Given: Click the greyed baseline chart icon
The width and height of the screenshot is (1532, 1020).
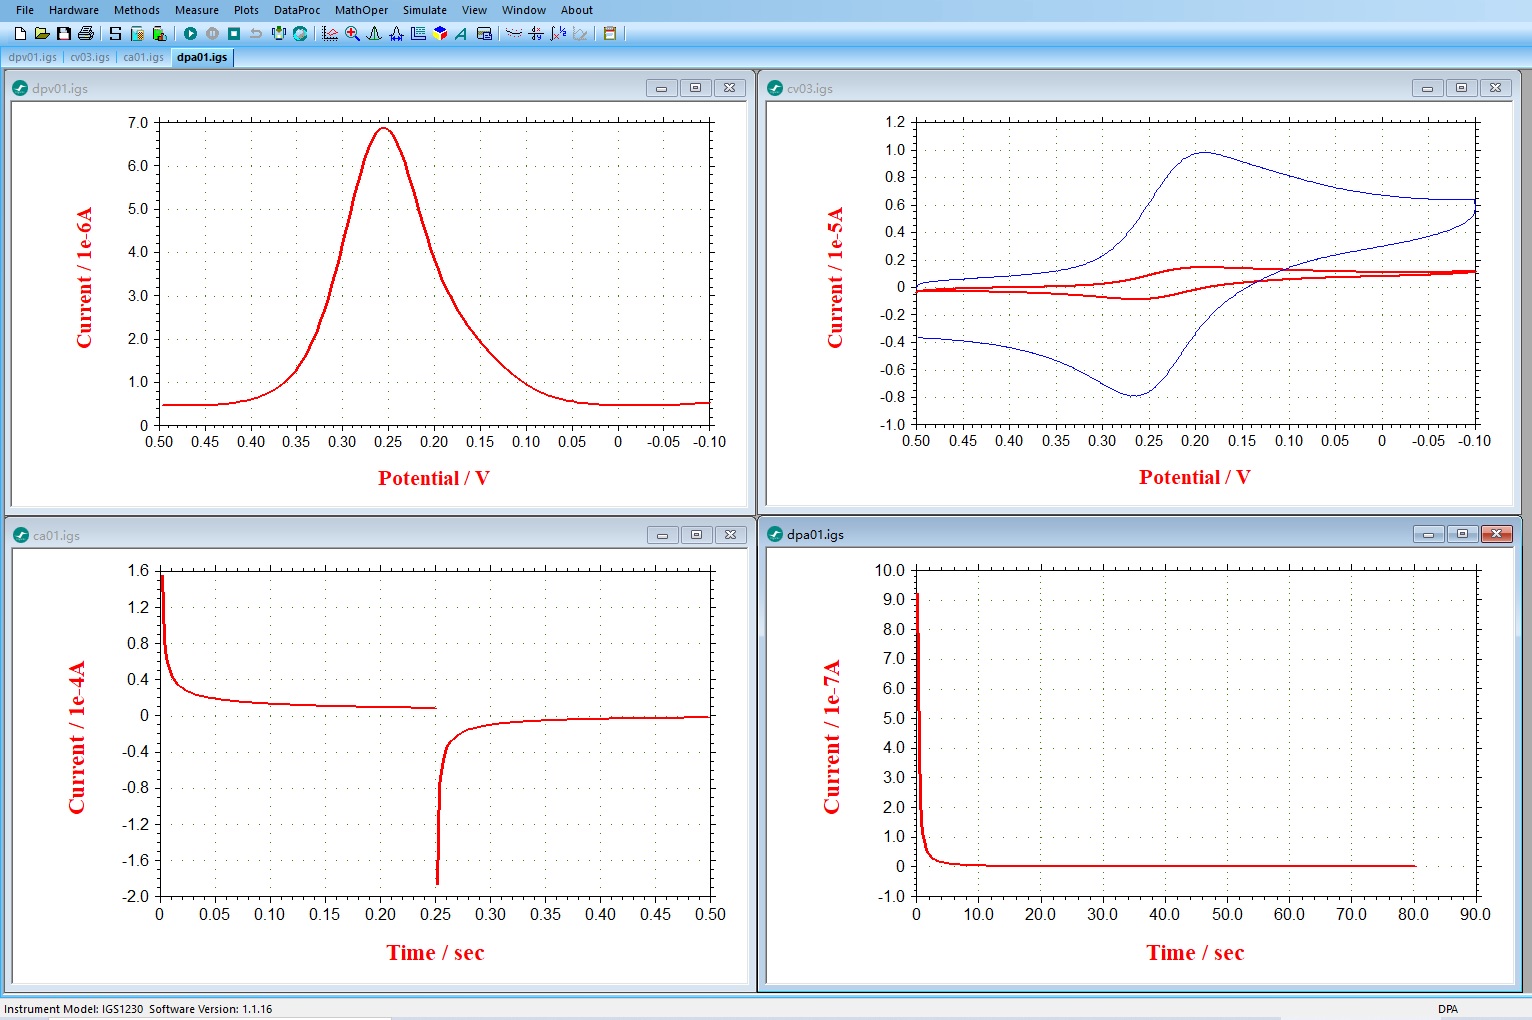Looking at the screenshot, I should point(580,33).
